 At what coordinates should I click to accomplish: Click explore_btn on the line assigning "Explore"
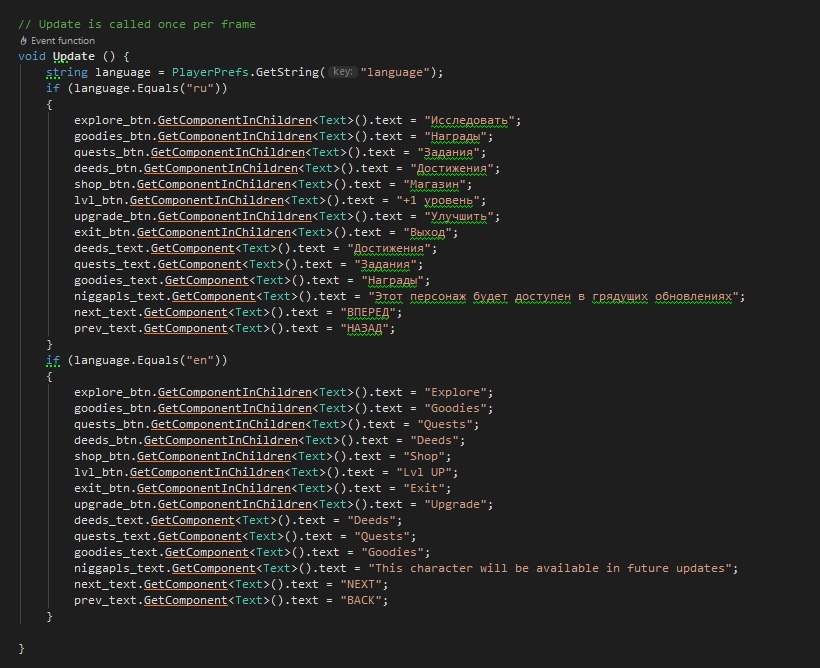click(112, 392)
